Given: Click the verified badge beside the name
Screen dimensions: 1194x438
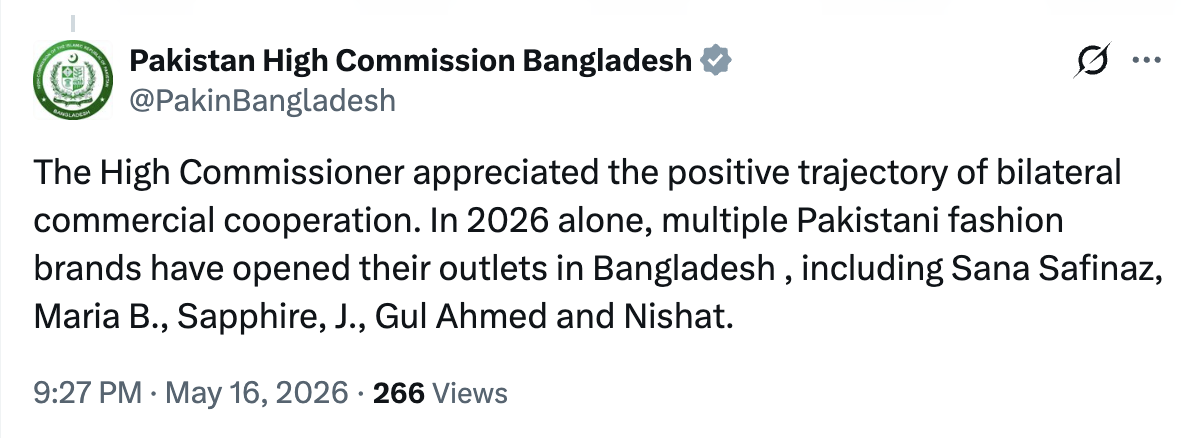Looking at the screenshot, I should coord(715,60).
